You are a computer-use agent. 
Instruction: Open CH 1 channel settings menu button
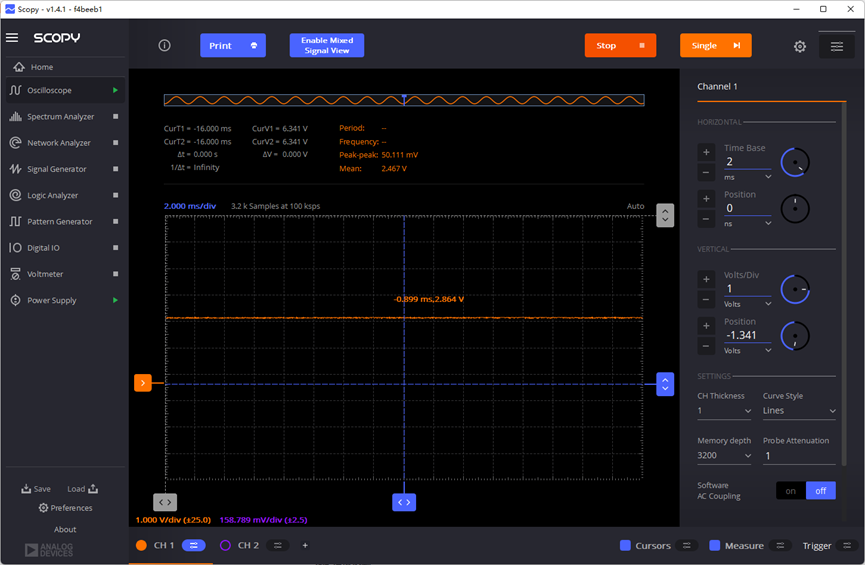(x=194, y=545)
